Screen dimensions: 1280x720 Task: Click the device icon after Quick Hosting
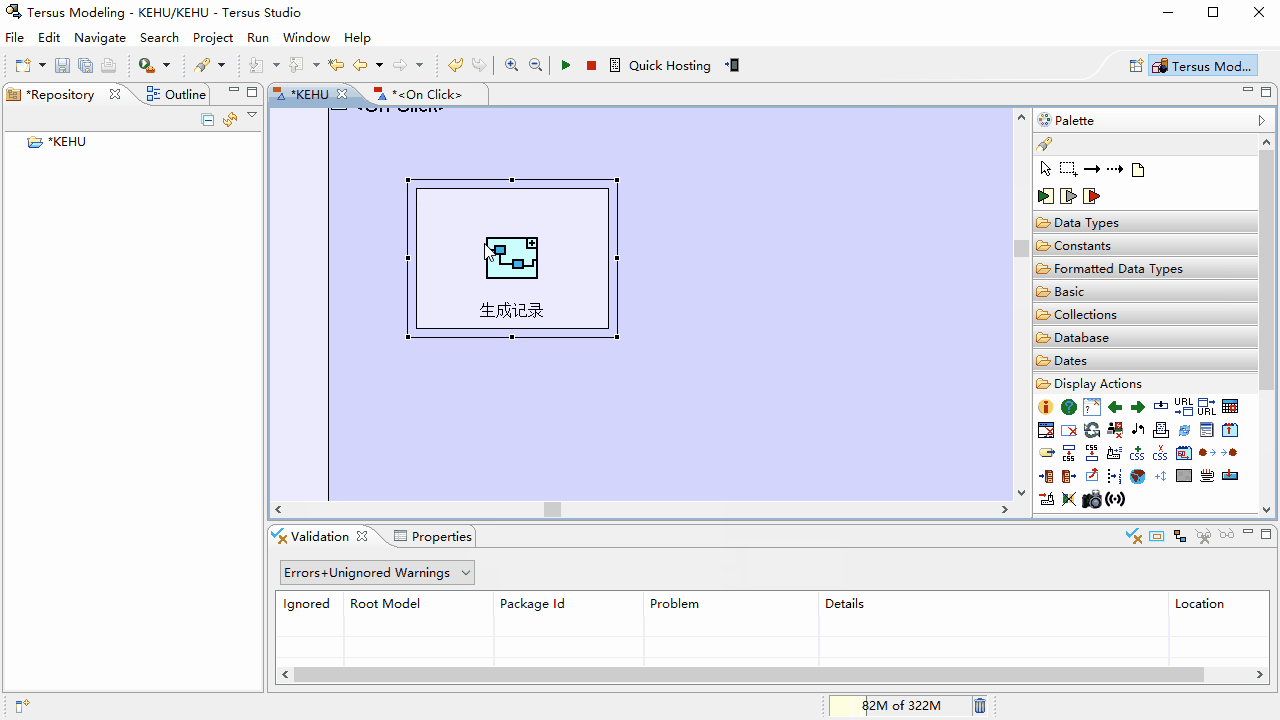[x=732, y=65]
